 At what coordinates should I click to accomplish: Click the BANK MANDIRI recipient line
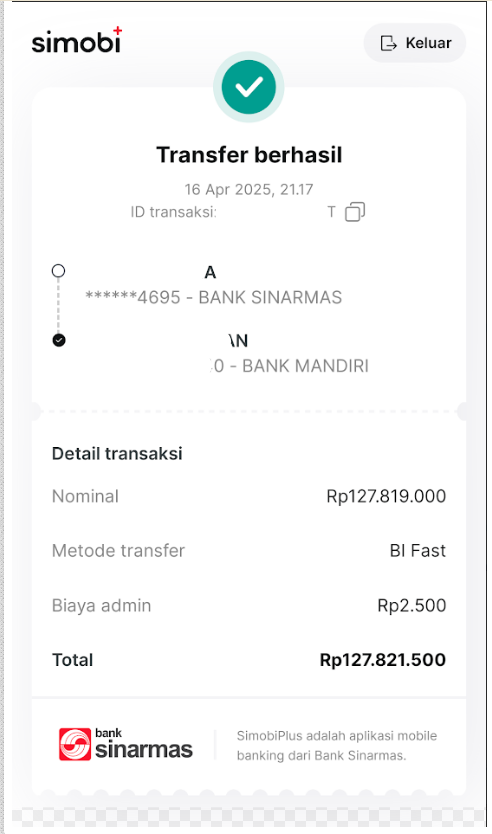coord(290,366)
